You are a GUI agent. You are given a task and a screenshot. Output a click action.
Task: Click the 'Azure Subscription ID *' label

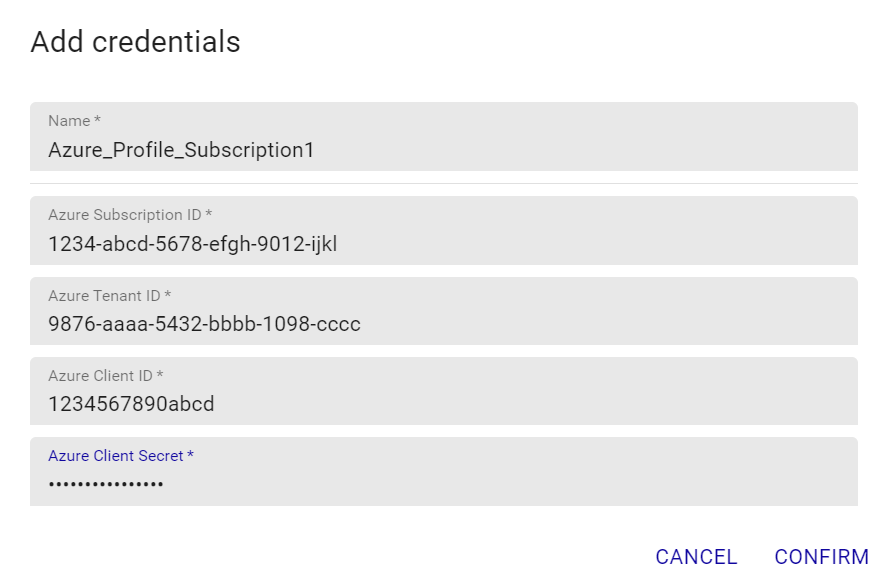[130, 215]
